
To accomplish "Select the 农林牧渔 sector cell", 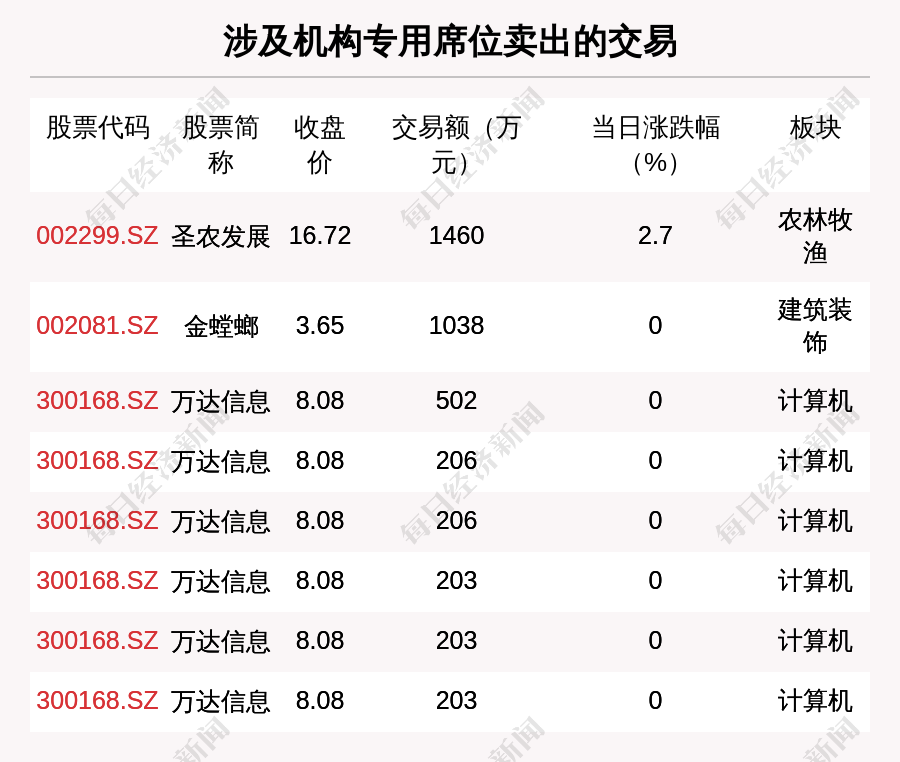I will (815, 236).
